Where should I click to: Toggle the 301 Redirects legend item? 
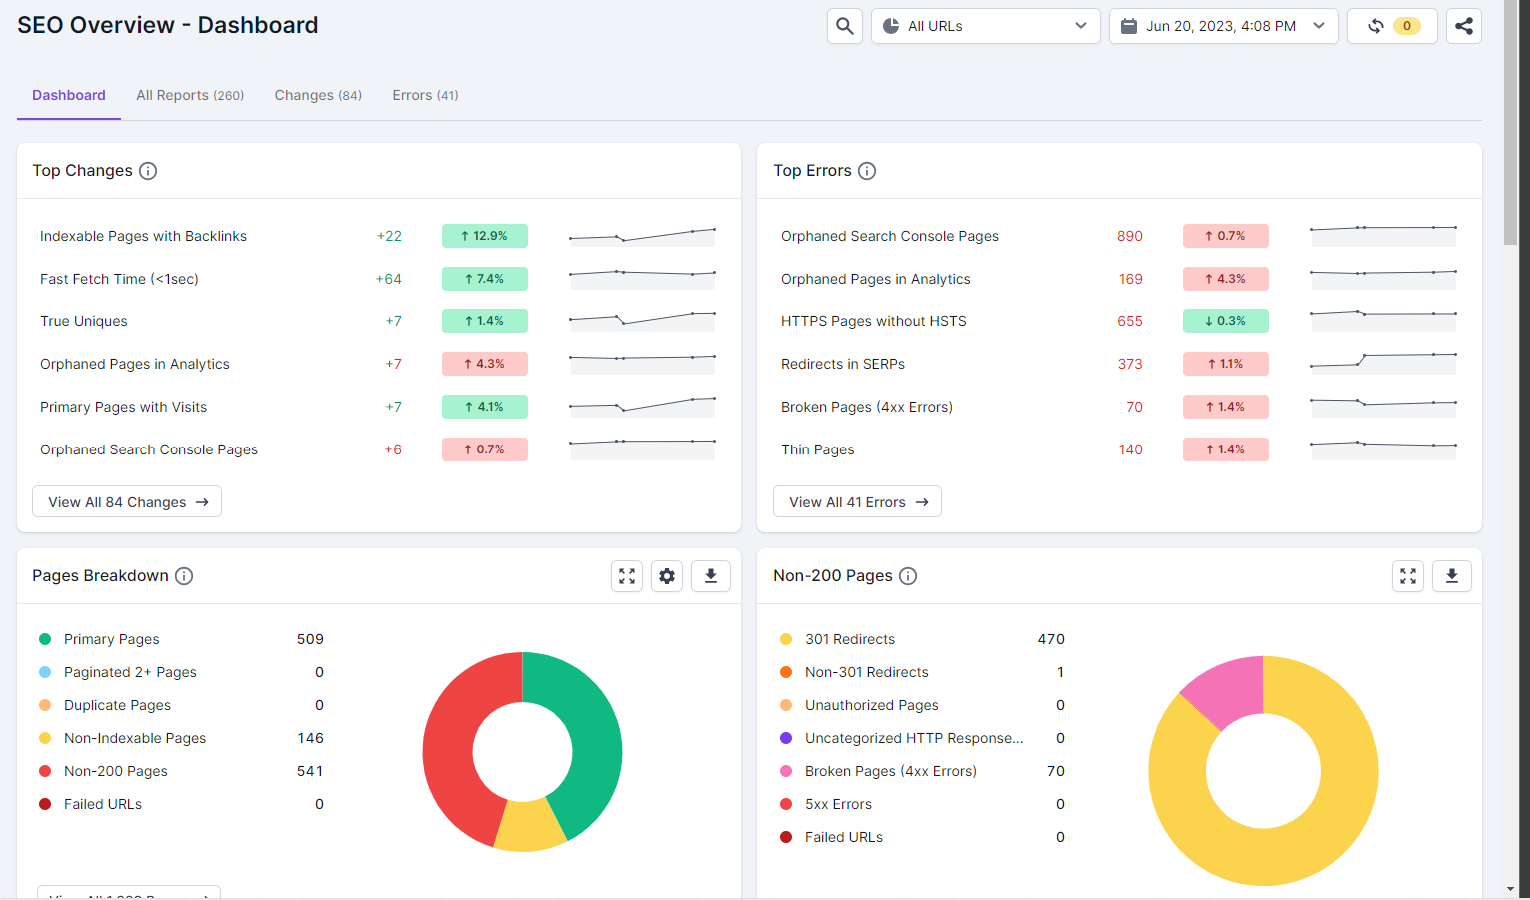pyautogui.click(x=837, y=639)
